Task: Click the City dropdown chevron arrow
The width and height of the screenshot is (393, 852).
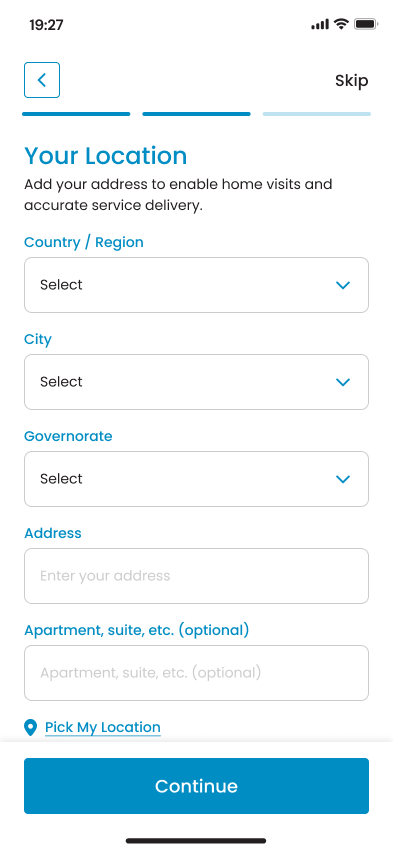Action: pos(342,382)
